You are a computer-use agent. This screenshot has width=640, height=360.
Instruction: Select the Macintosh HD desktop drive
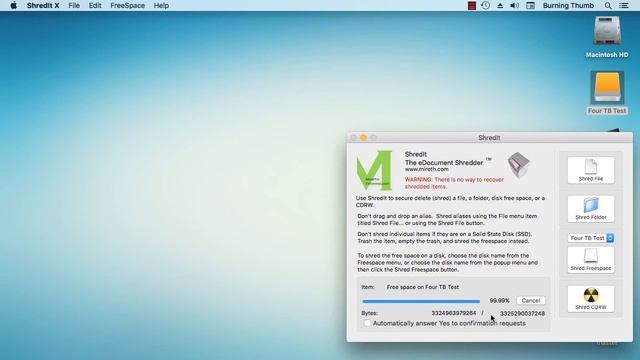607,37
